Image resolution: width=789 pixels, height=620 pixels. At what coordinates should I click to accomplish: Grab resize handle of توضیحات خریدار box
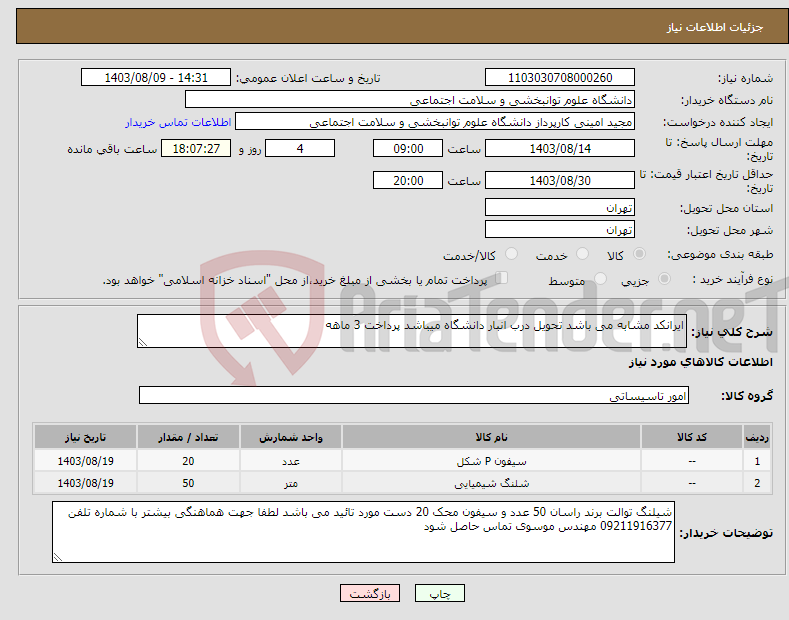(58, 557)
